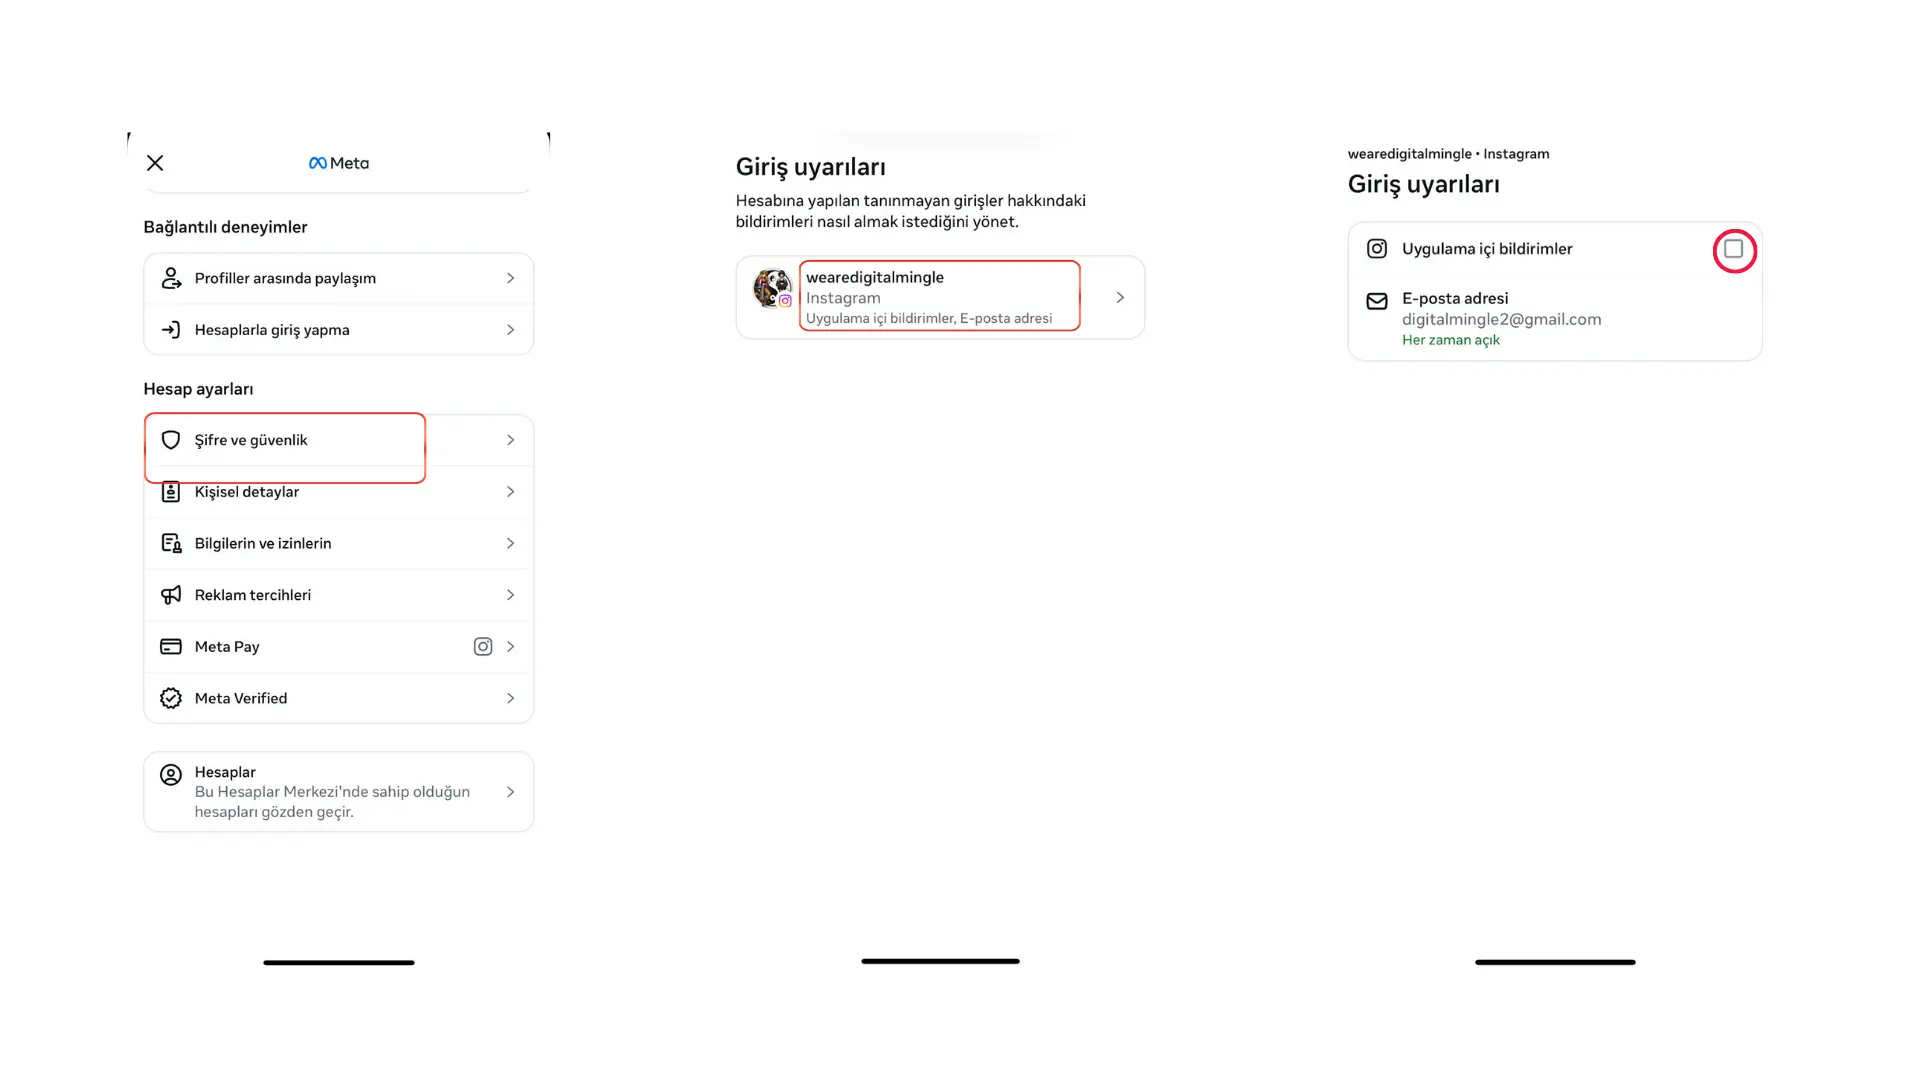Open Reklam tercihleri menu item
The height and width of the screenshot is (1080, 1920).
(x=339, y=595)
